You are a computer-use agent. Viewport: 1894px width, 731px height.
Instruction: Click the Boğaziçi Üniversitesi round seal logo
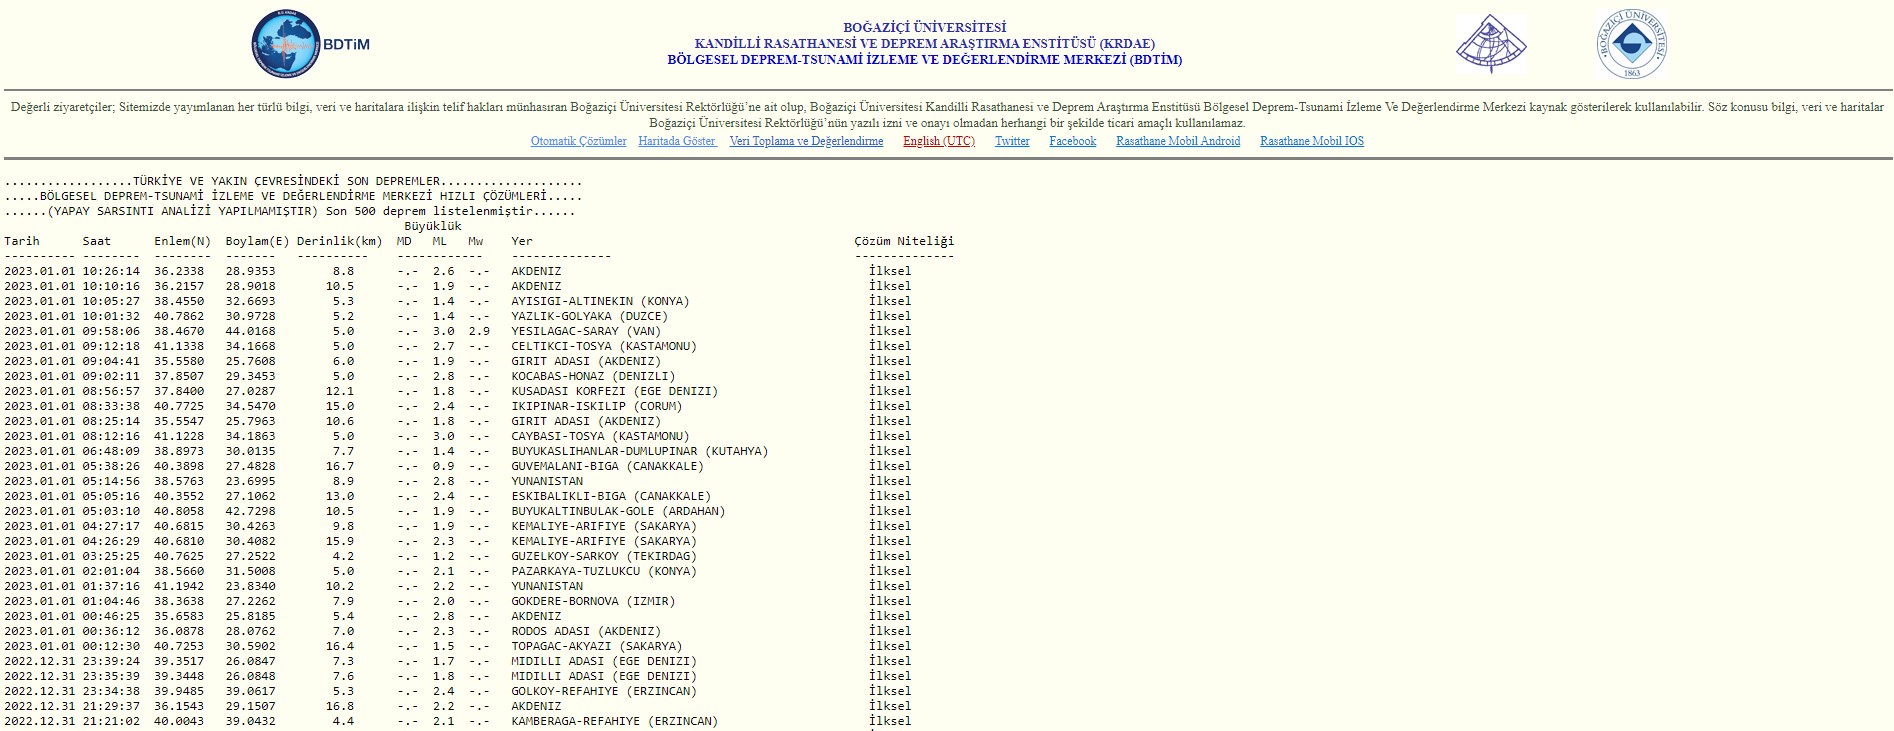1632,44
